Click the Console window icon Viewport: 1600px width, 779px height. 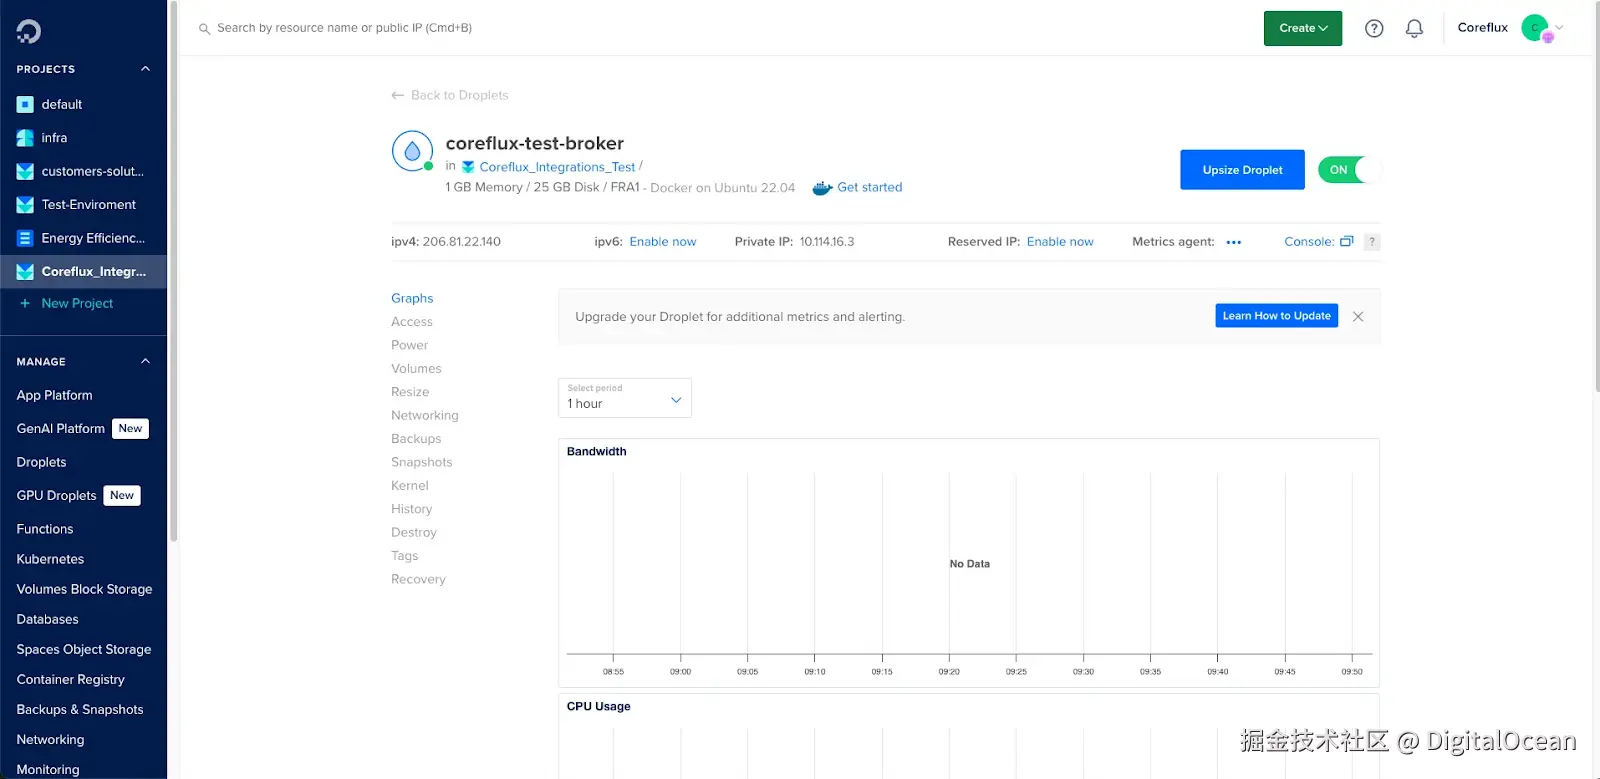[1347, 241]
